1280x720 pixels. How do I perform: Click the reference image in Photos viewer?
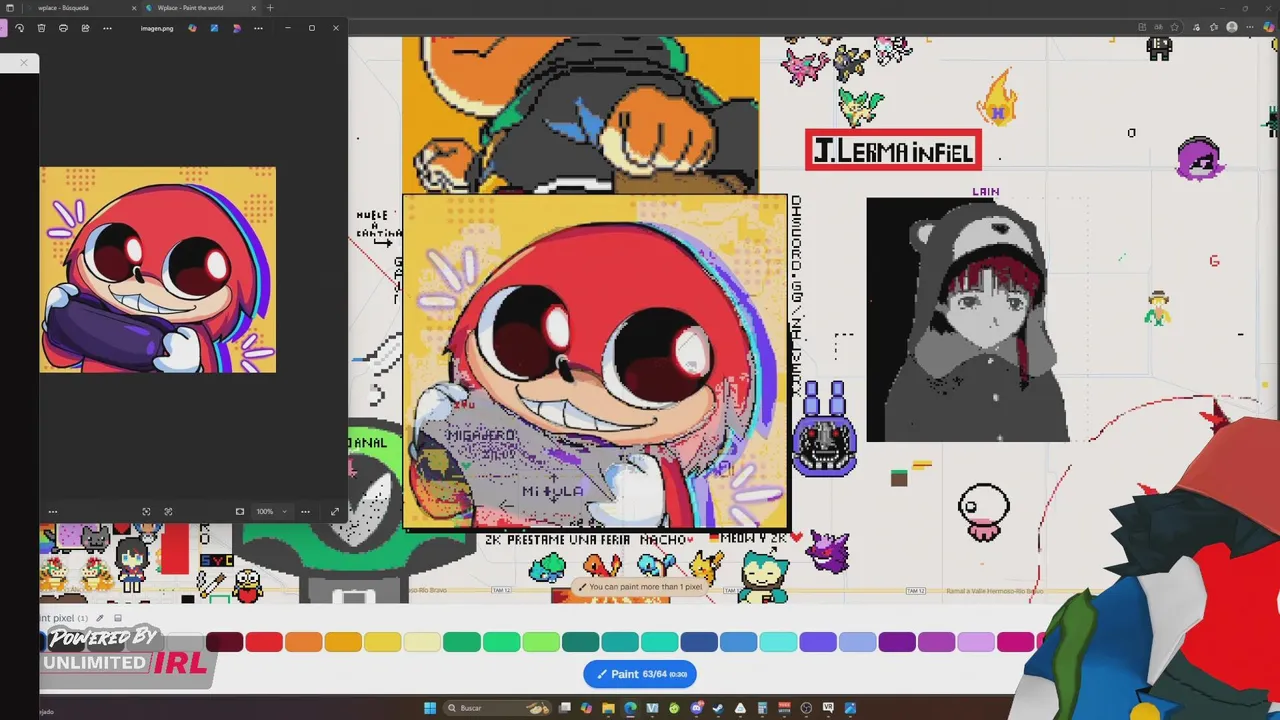158,270
